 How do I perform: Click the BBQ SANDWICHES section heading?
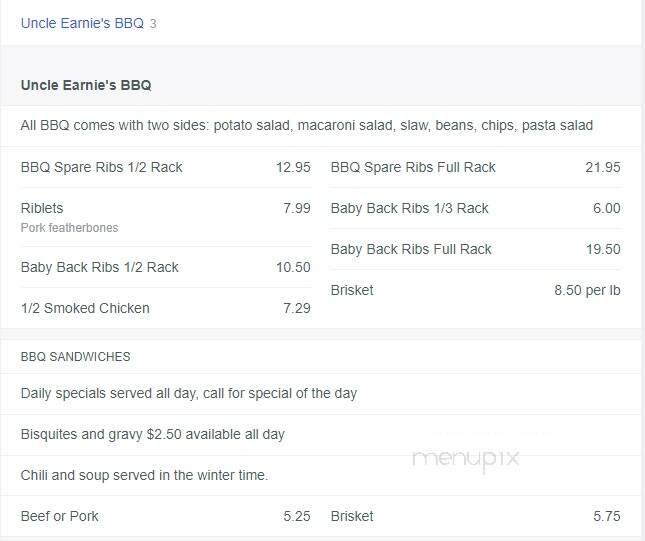pos(75,357)
